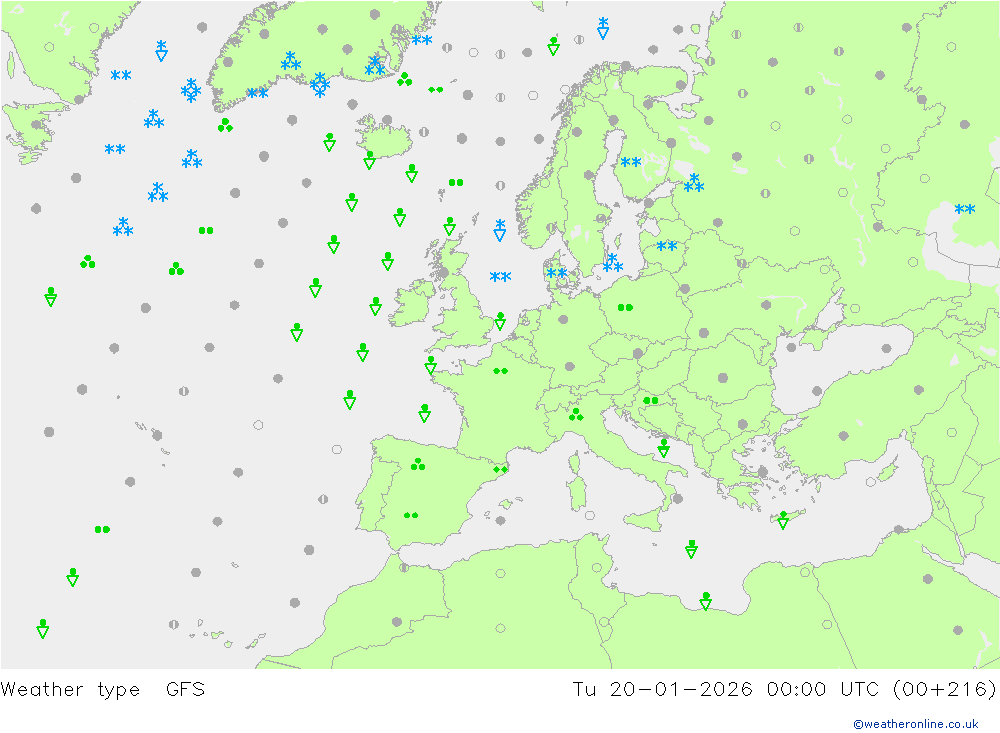Click the two-dot rain symbol in central Spain
The image size is (1000, 733).
tap(410, 515)
